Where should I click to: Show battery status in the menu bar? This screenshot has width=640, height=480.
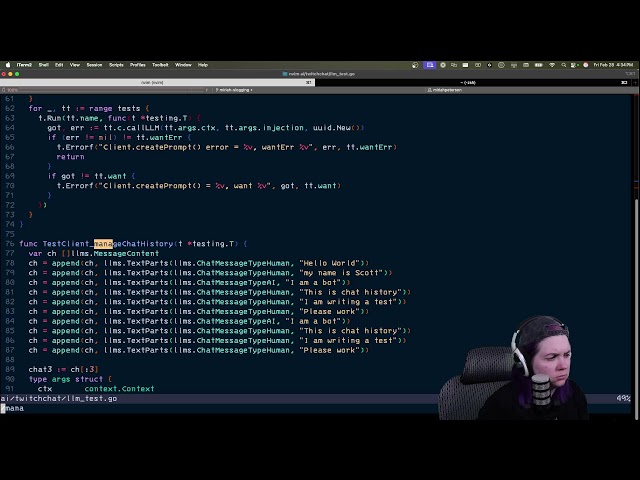click(539, 65)
